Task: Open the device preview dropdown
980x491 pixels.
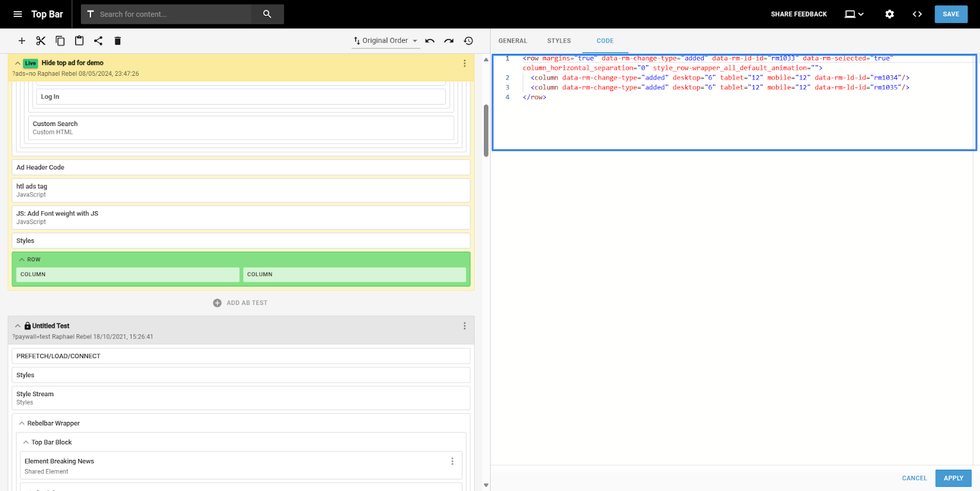Action: (854, 14)
